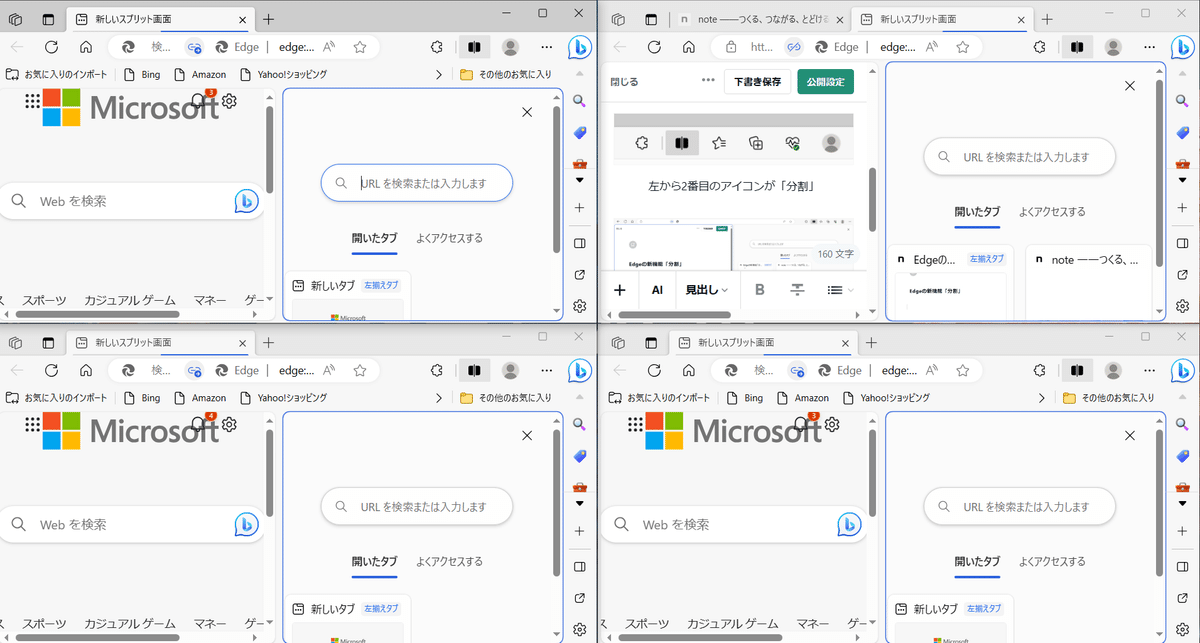Open Microsoft apps grid in top-left window
1200x643 pixels.
[32, 101]
